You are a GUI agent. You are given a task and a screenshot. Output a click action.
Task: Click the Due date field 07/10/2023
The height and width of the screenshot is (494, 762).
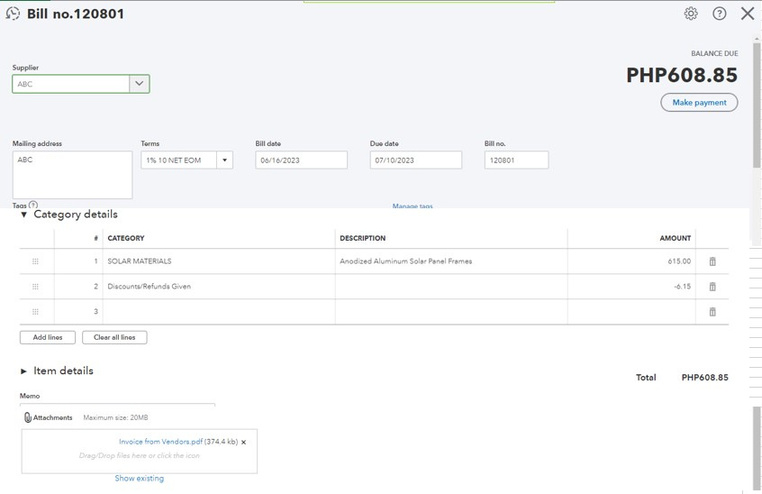[416, 160]
